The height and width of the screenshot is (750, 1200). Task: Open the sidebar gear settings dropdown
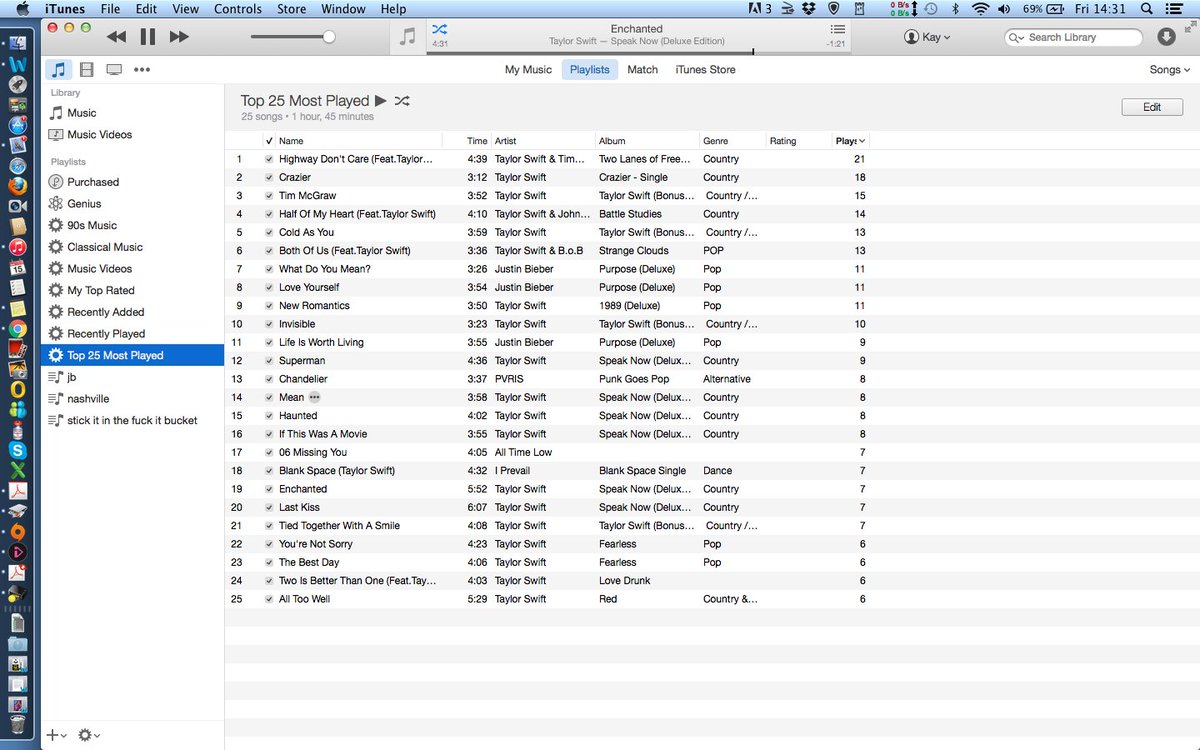tap(88, 735)
